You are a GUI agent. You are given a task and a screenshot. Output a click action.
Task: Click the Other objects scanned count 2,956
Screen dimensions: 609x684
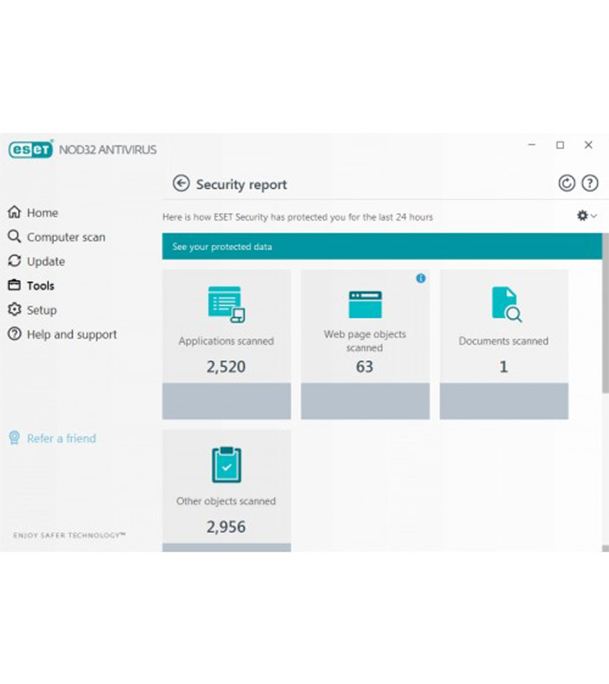pyautogui.click(x=226, y=527)
